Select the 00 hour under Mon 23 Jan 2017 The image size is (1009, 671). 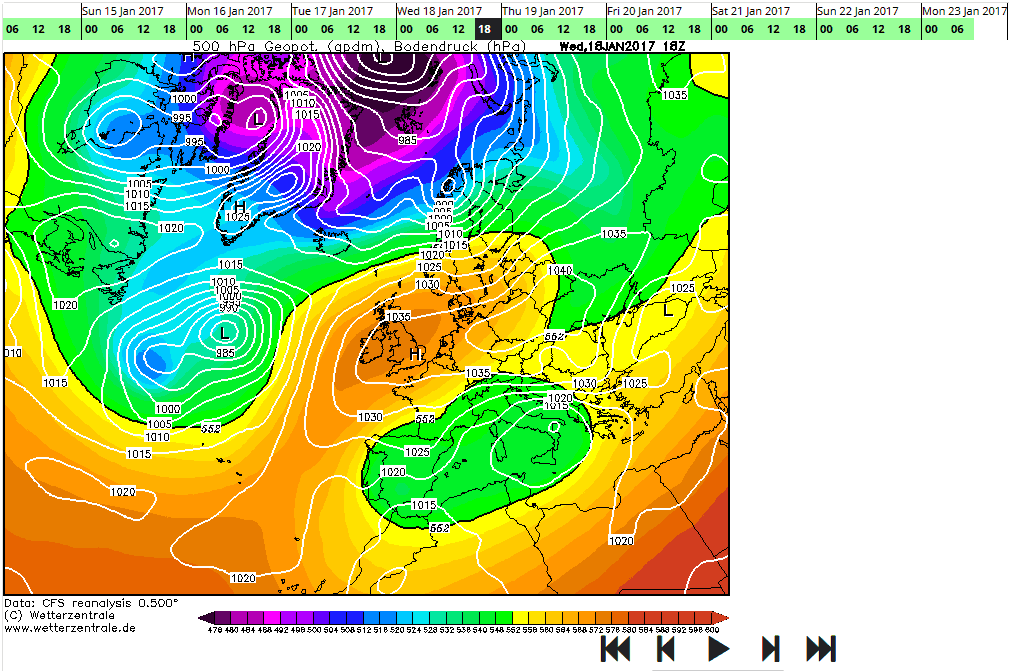[931, 29]
